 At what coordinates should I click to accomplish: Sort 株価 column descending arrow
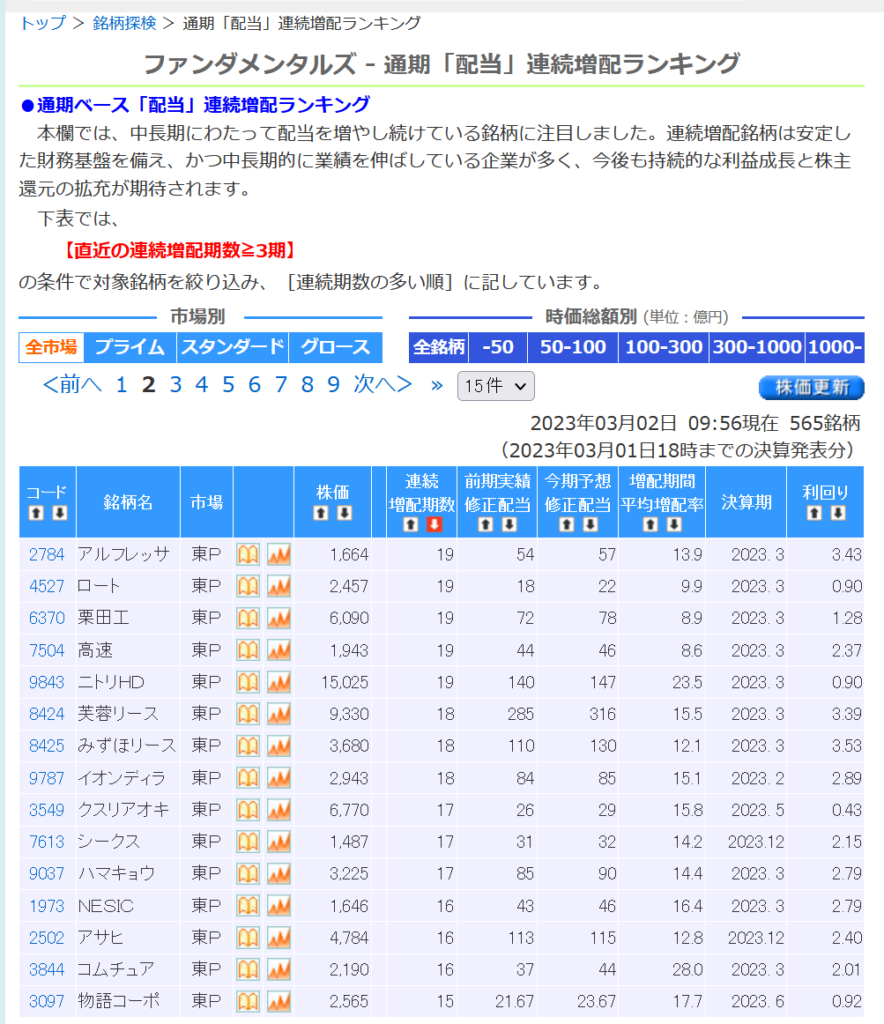pyautogui.click(x=345, y=513)
